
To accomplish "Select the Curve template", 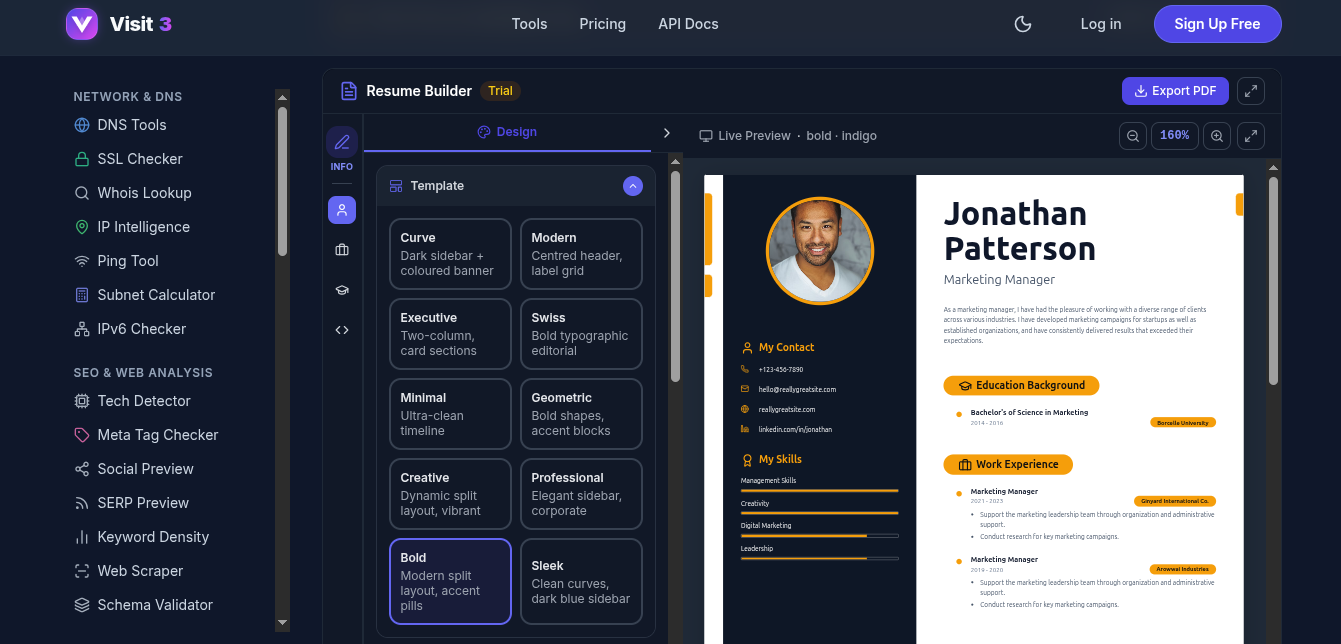I will (450, 254).
